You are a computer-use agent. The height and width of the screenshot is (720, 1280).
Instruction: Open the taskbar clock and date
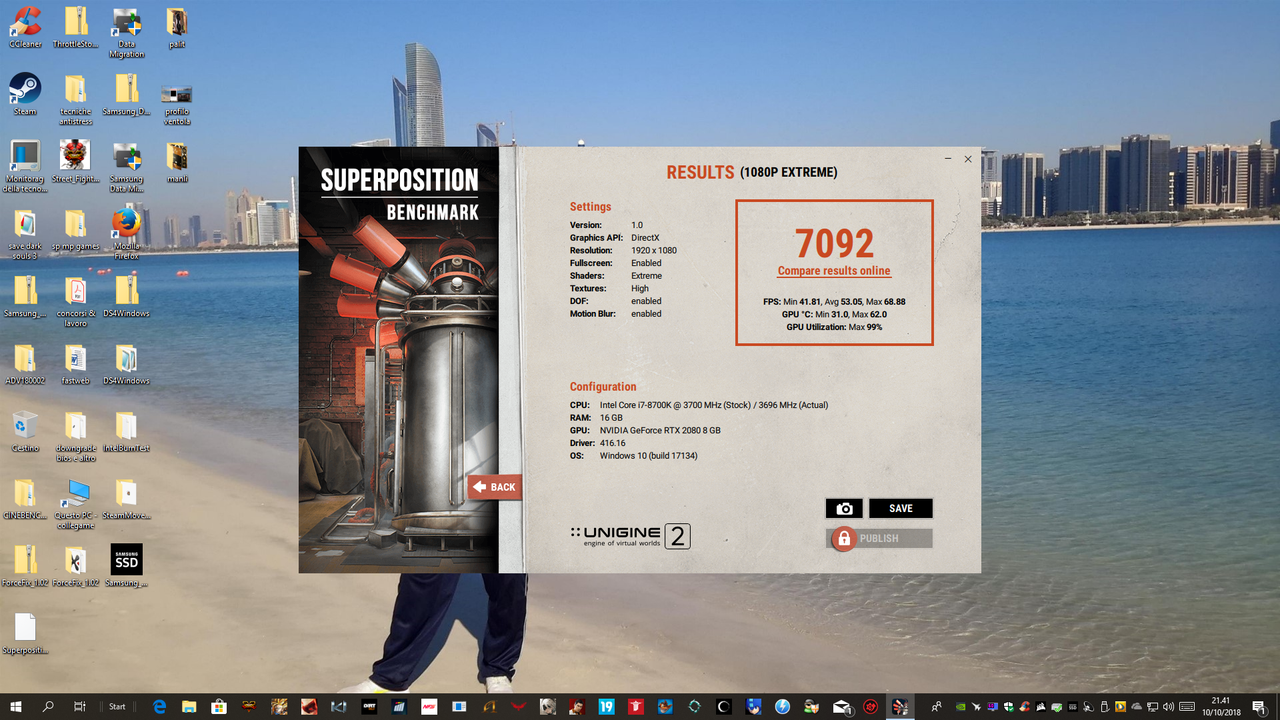coord(1220,706)
